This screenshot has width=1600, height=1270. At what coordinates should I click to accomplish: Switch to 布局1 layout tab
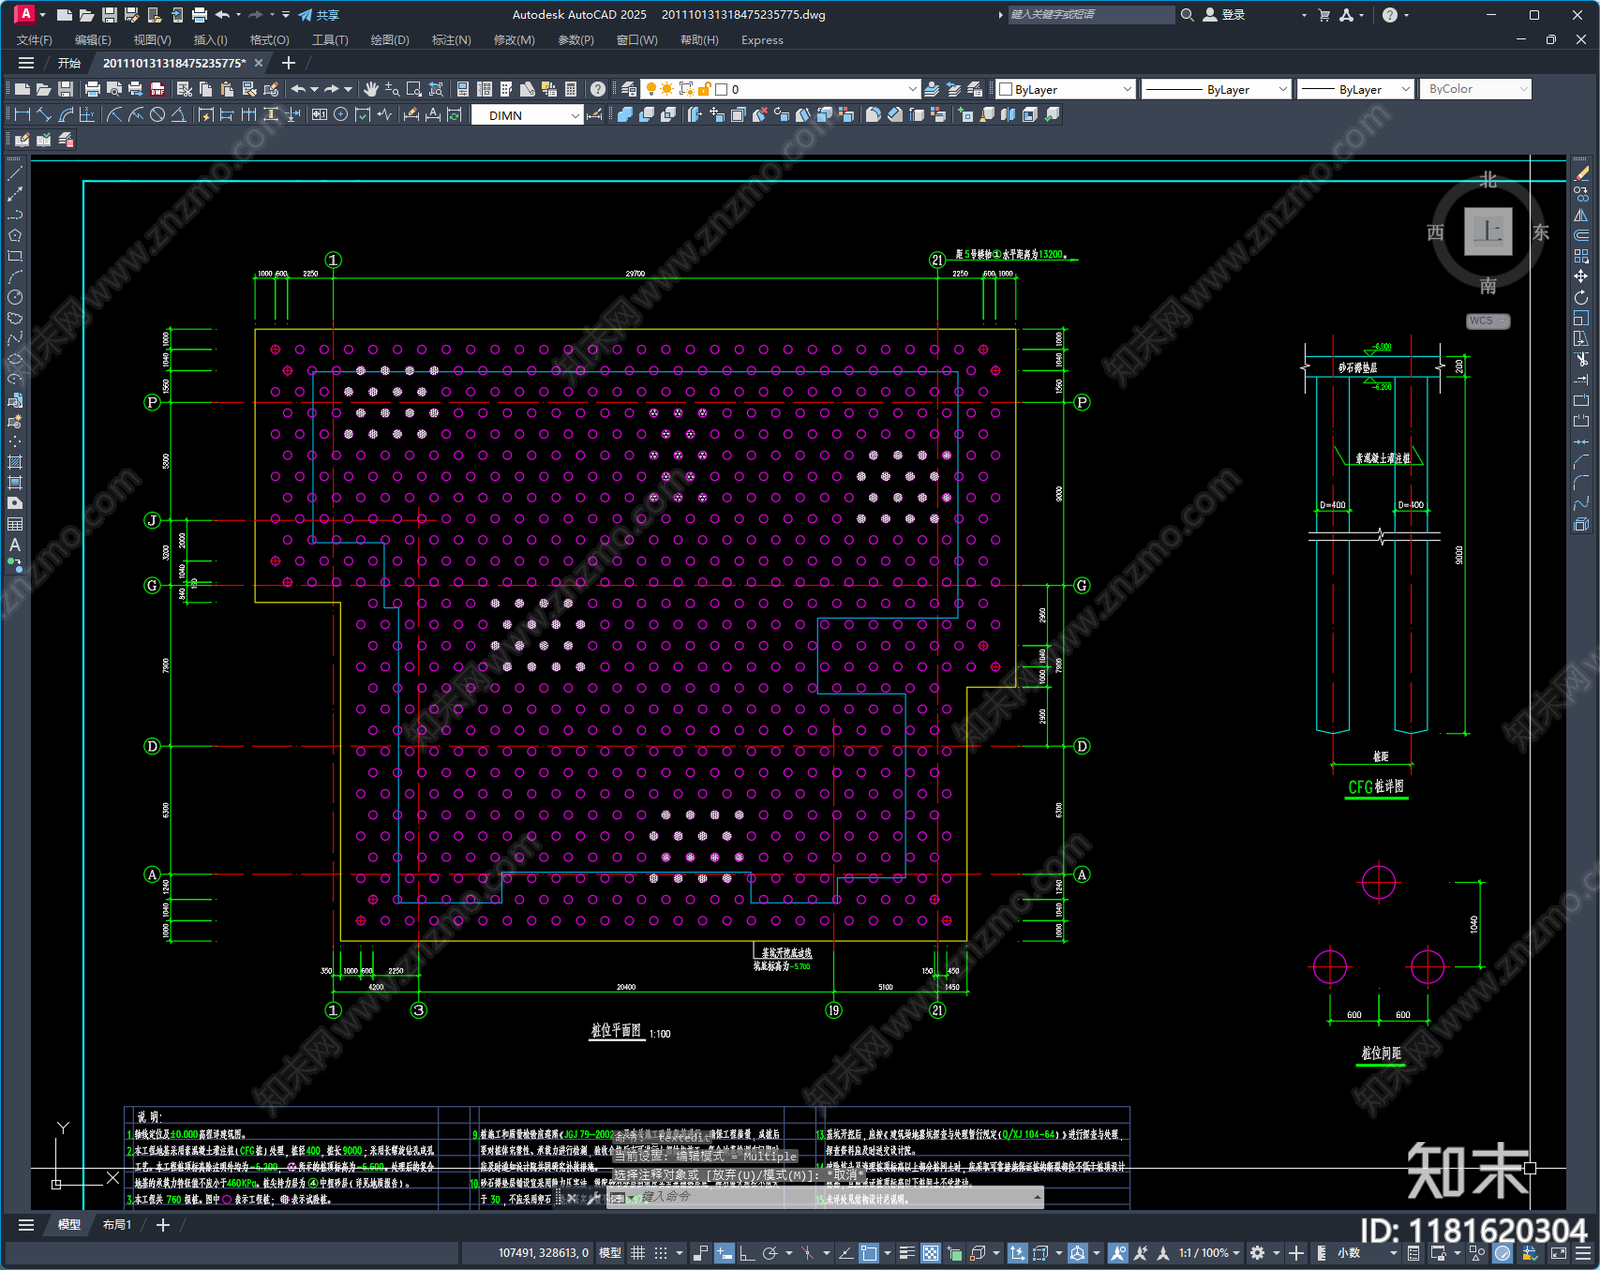coord(117,1224)
